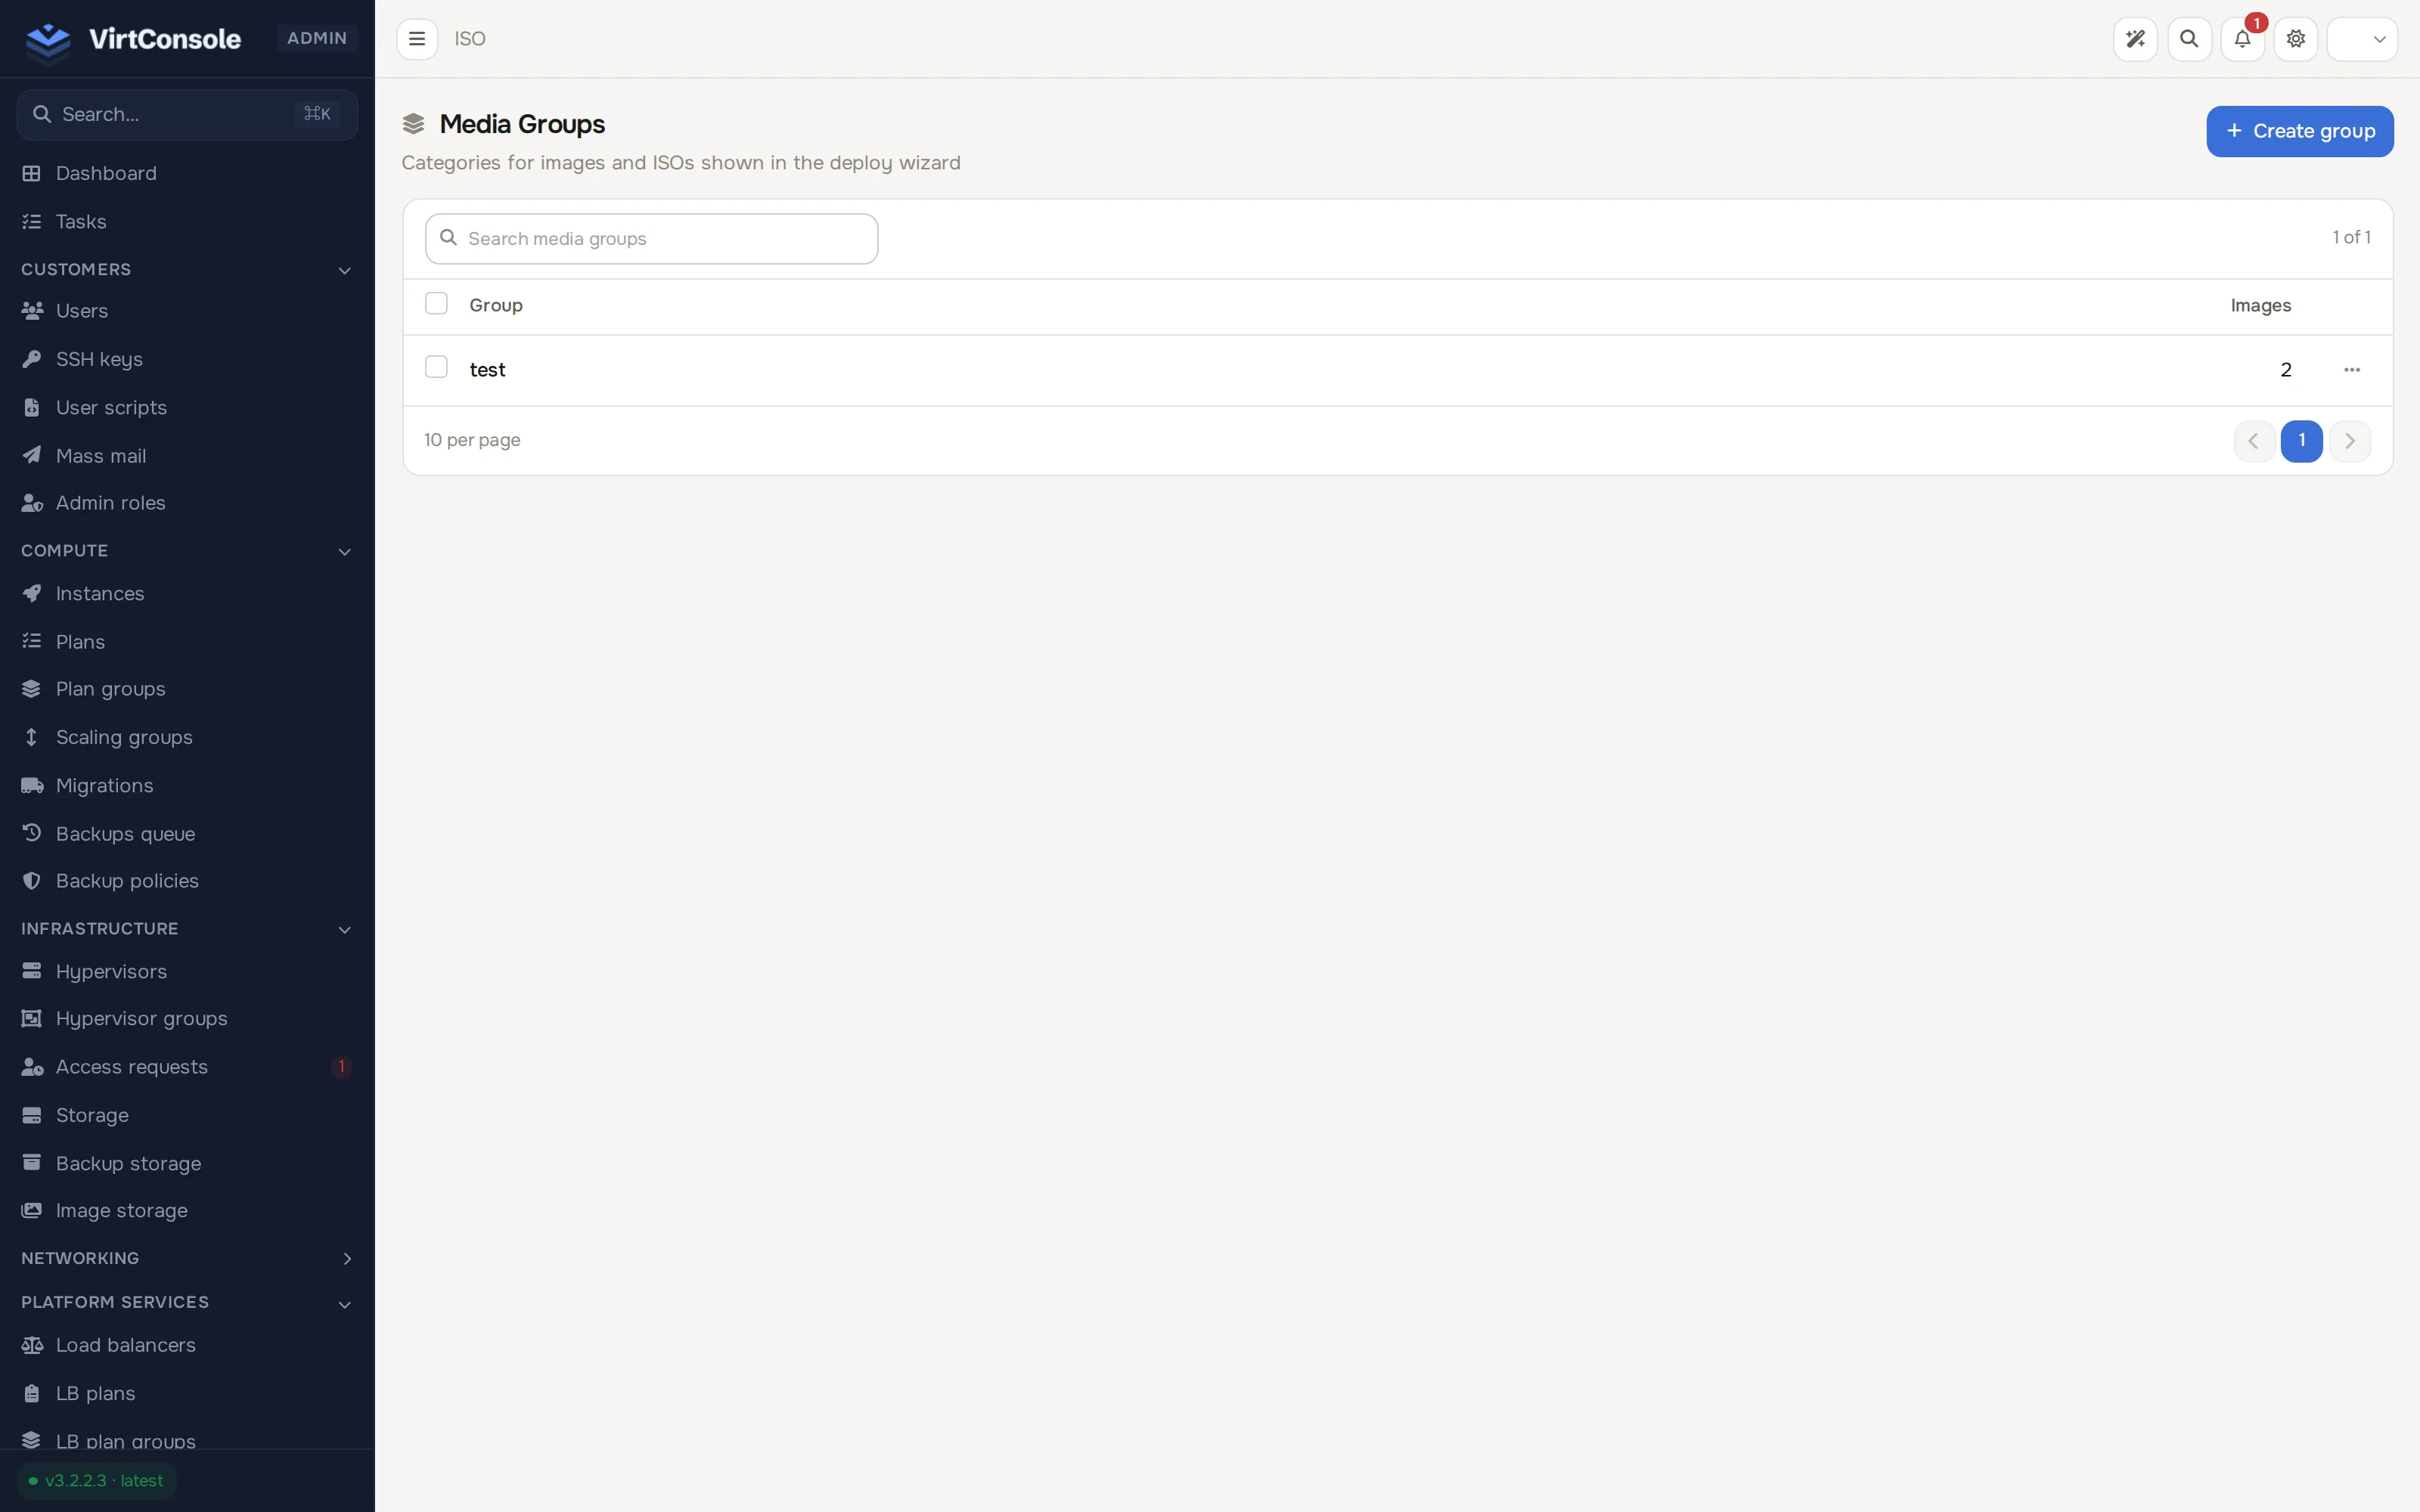Open the notifications bell

2243,39
